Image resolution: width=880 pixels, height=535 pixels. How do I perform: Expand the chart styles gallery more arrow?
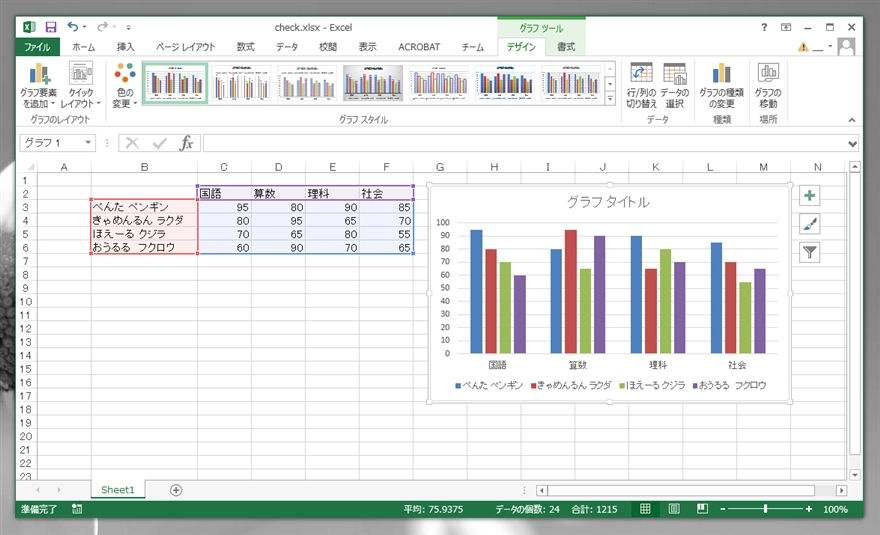[610, 98]
